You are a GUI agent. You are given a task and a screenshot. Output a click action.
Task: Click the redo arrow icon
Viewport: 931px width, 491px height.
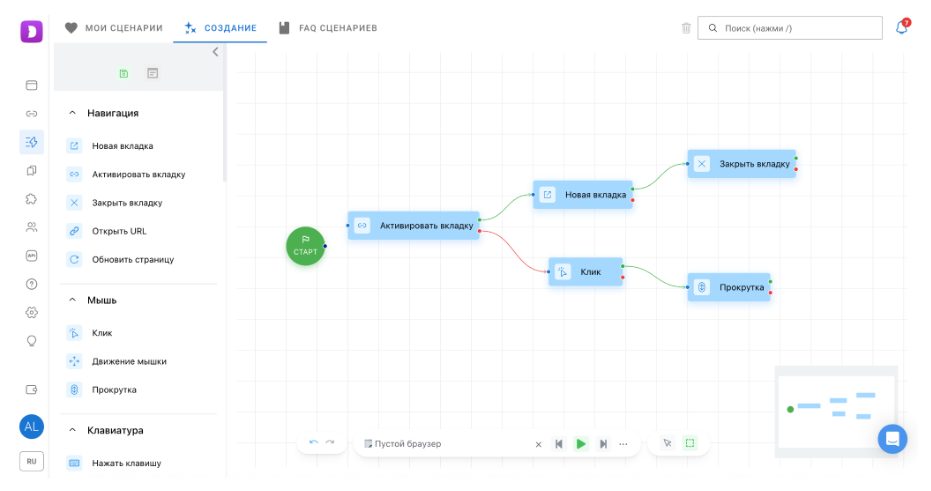330,443
